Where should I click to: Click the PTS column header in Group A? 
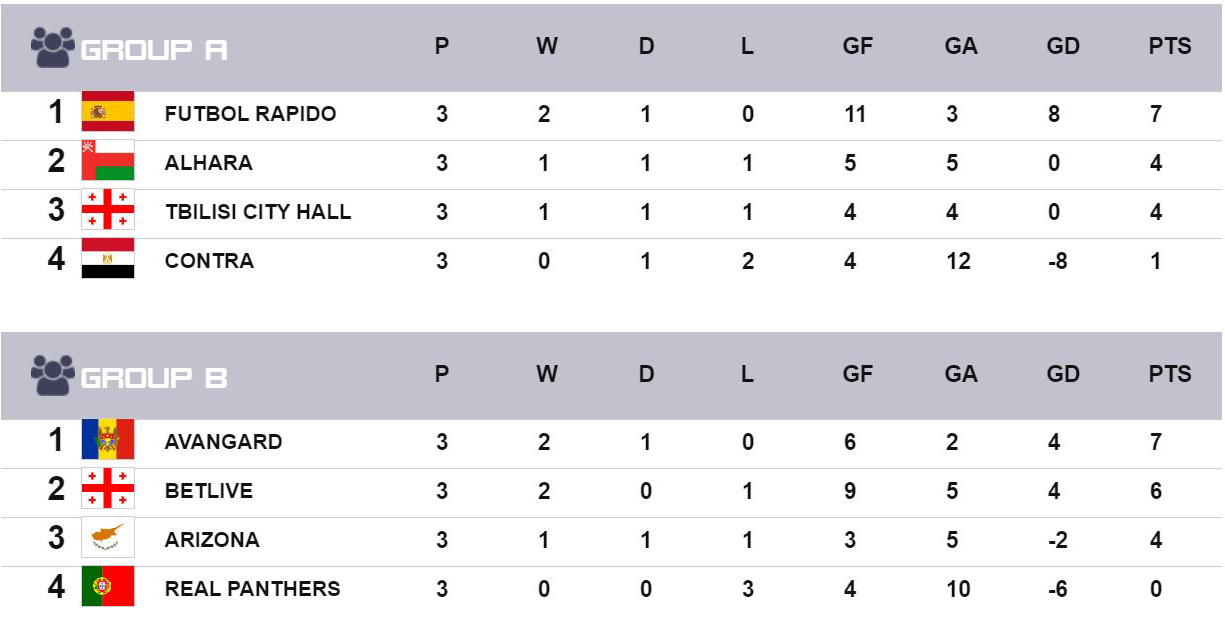1169,47
